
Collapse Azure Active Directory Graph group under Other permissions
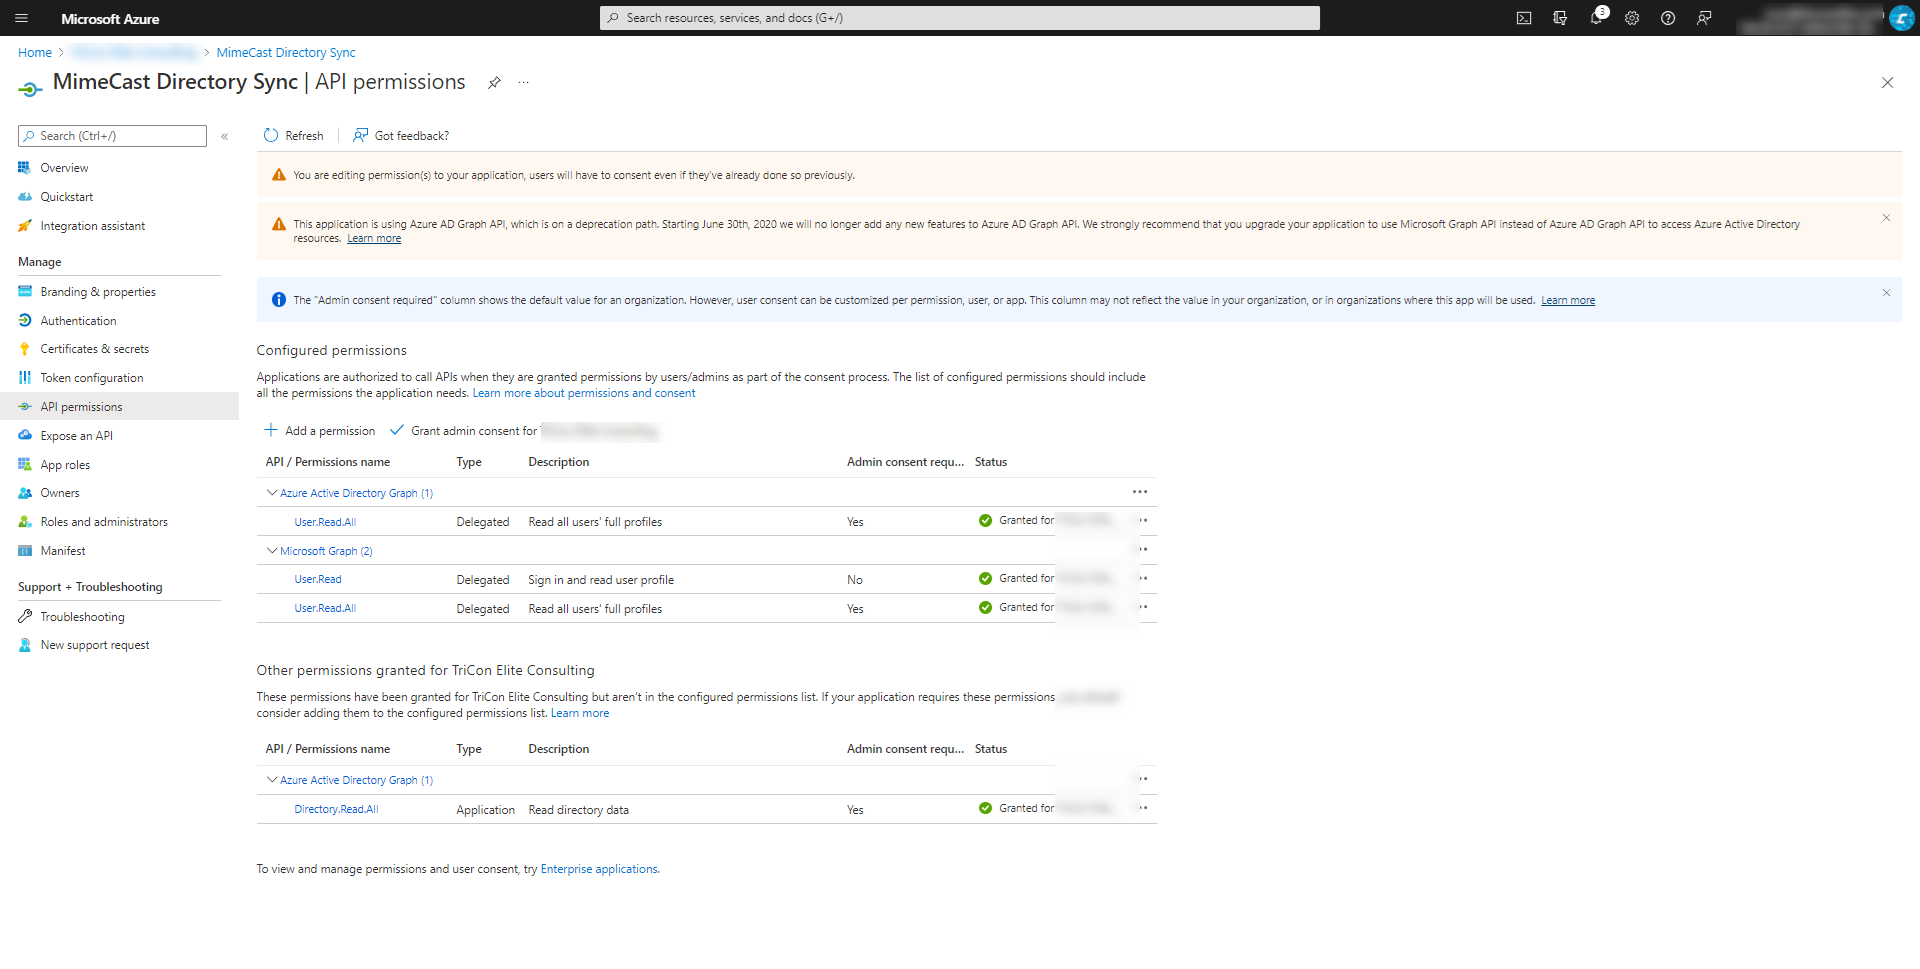(272, 780)
